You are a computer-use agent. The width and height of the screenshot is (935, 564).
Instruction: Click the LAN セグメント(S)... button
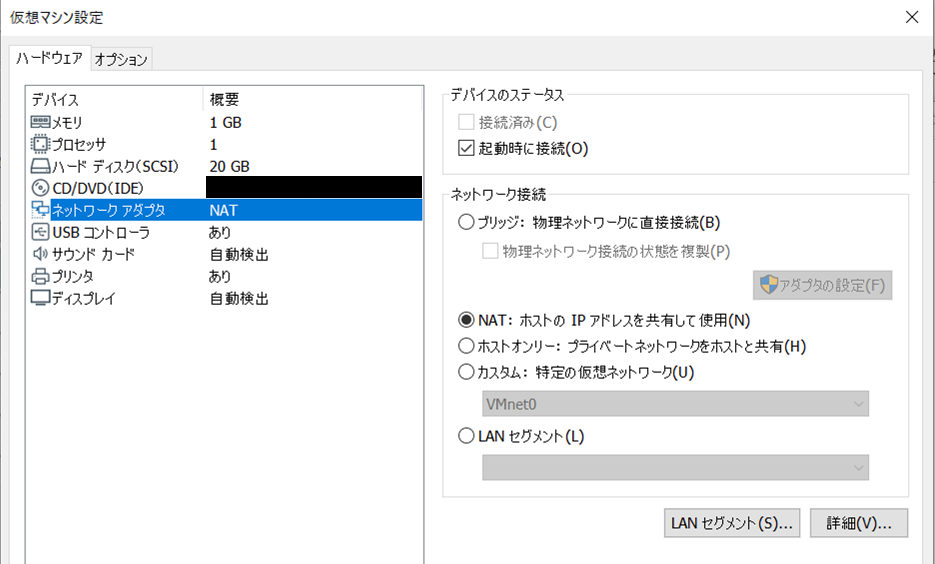click(732, 523)
